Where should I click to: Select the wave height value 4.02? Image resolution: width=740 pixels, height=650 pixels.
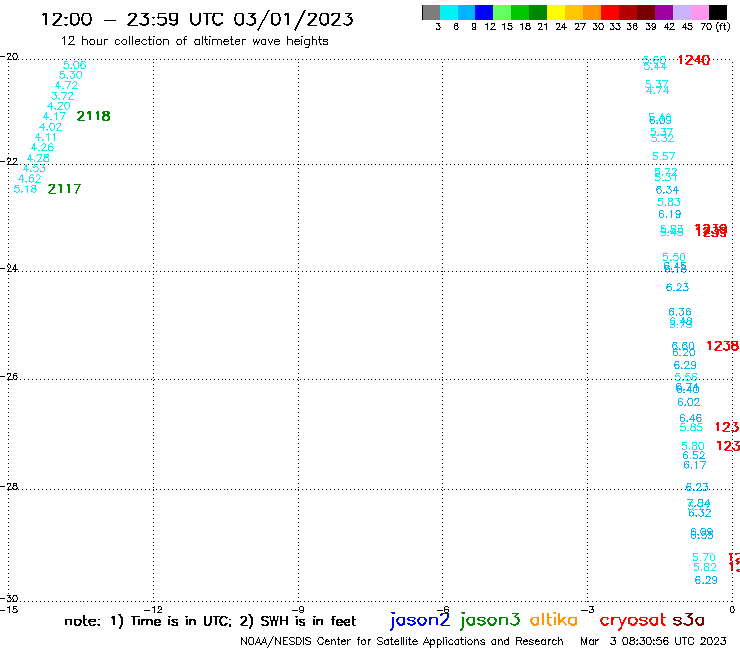pyautogui.click(x=50, y=127)
